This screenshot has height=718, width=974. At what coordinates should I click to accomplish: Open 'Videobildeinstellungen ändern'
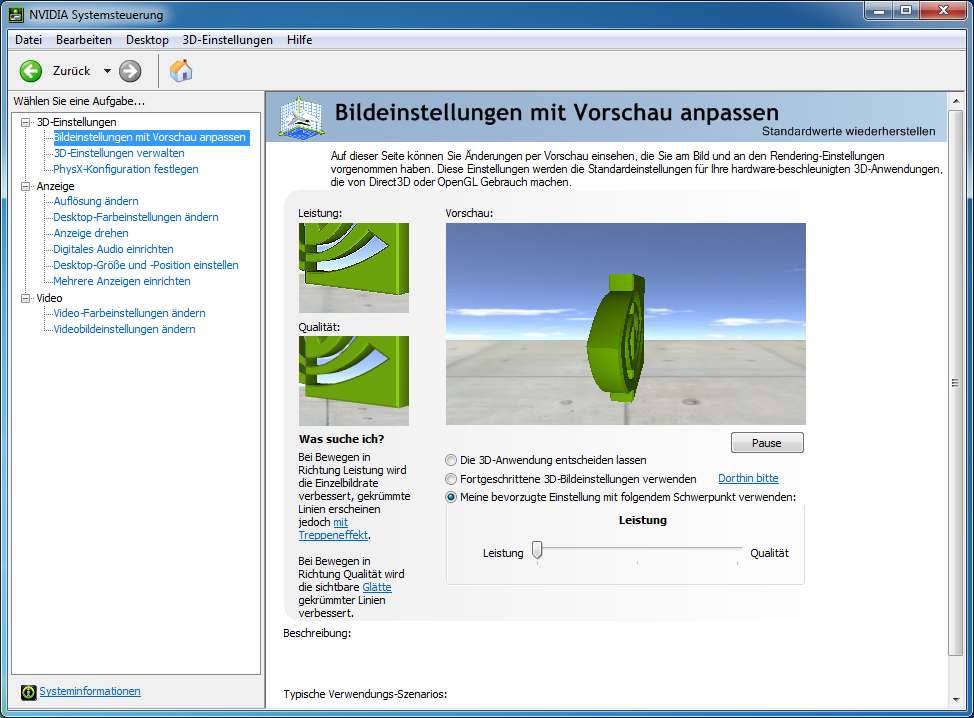pyautogui.click(x=124, y=329)
